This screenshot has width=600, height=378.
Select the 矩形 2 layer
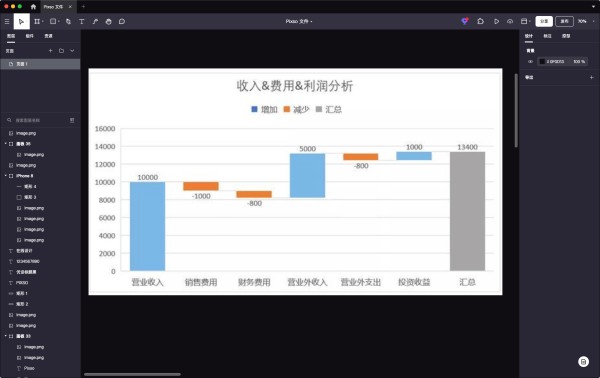(40, 304)
